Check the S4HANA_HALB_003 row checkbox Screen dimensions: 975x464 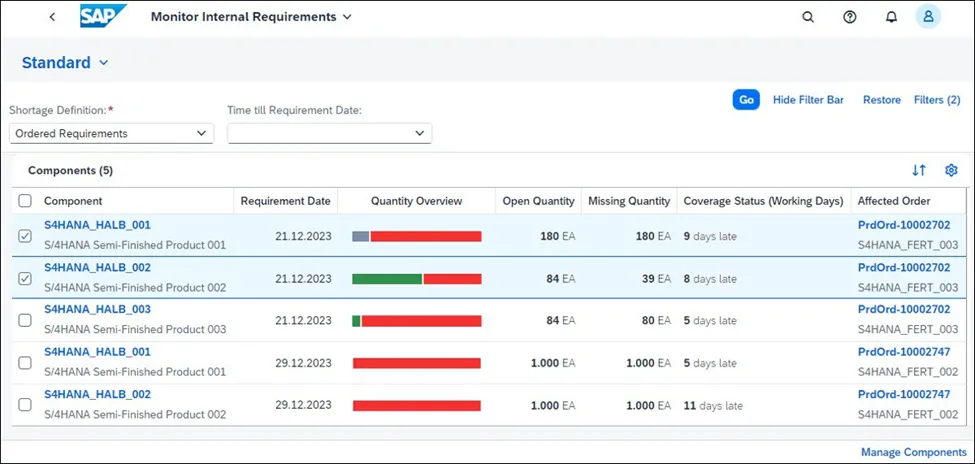[25, 320]
